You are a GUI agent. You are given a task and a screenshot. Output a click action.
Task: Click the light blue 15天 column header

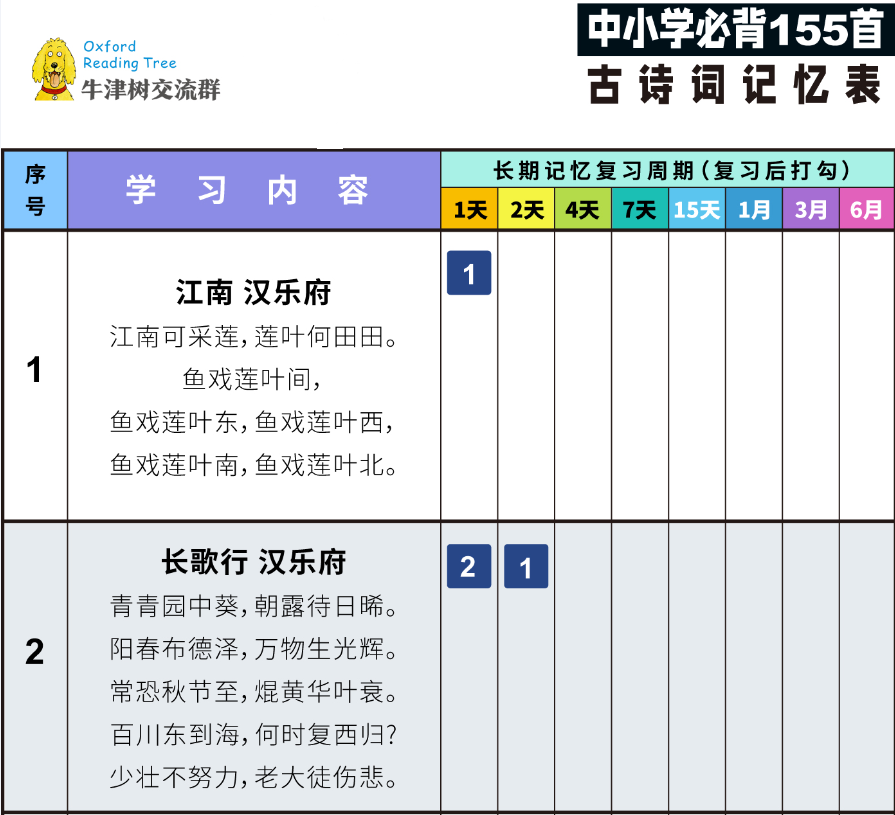[x=697, y=210]
